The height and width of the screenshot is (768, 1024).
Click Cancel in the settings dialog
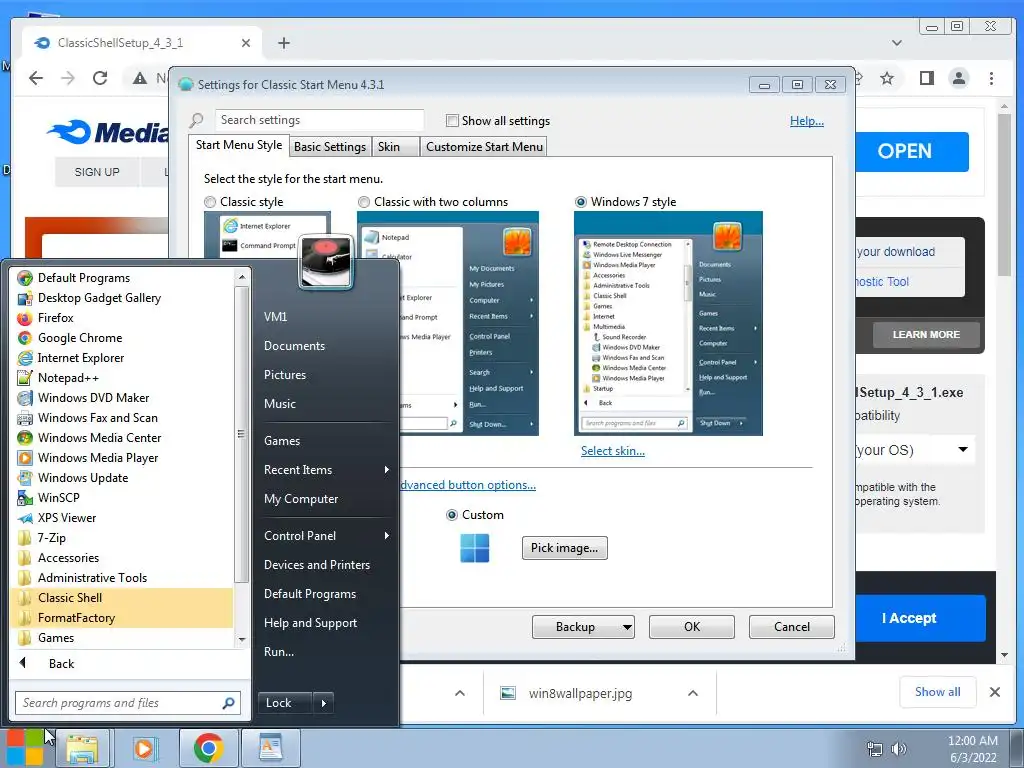click(792, 627)
